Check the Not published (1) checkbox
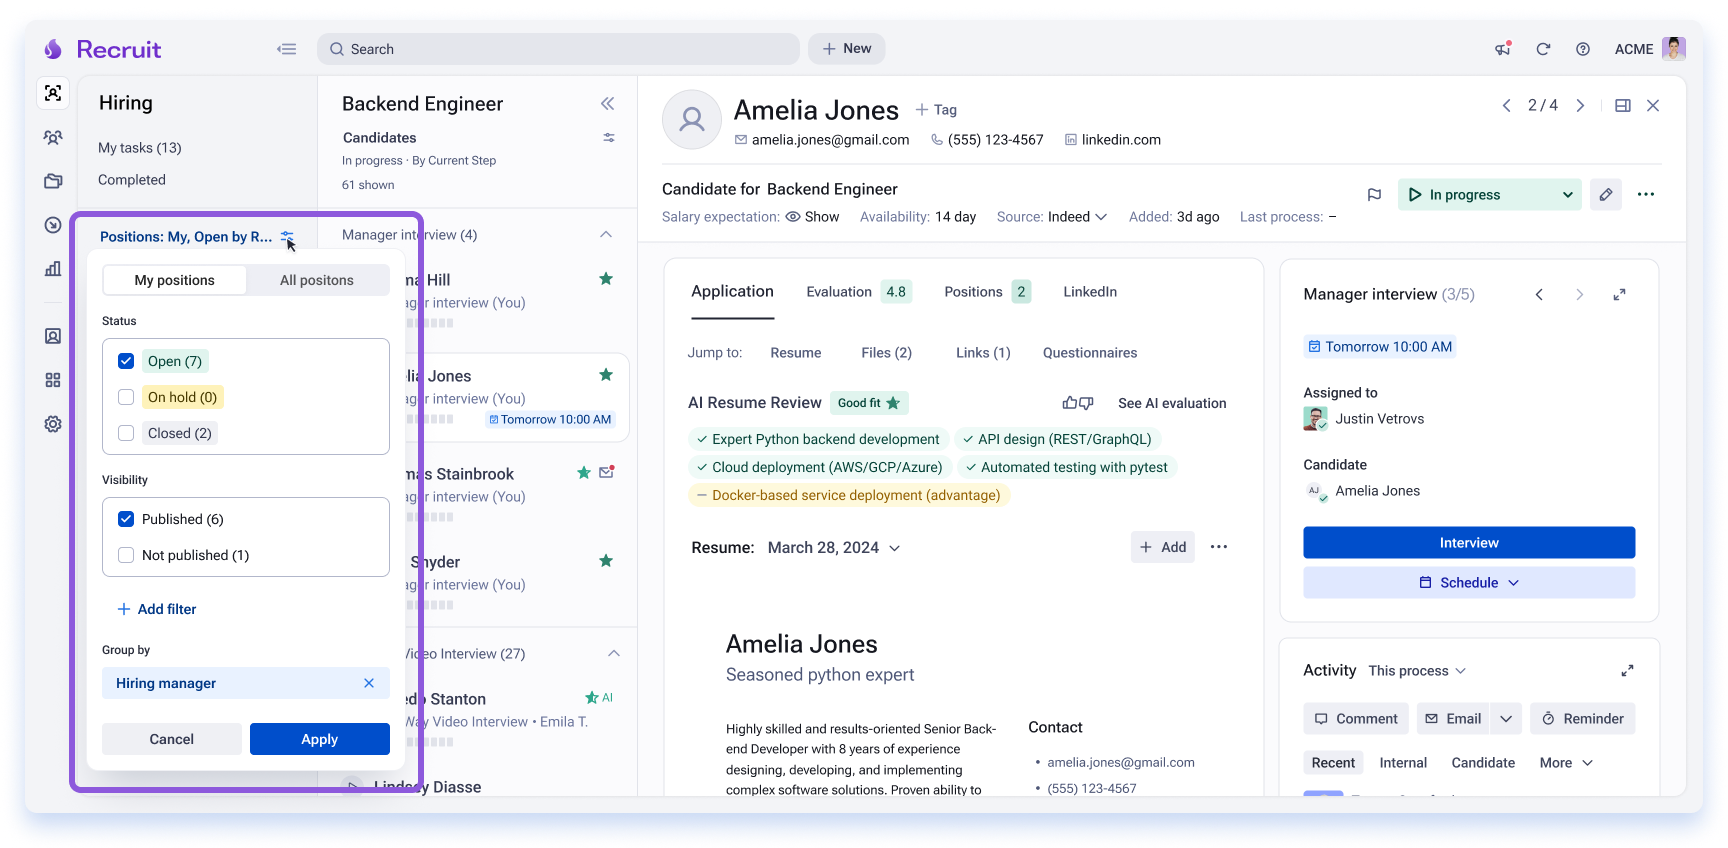The image size is (1728, 848). pos(126,555)
